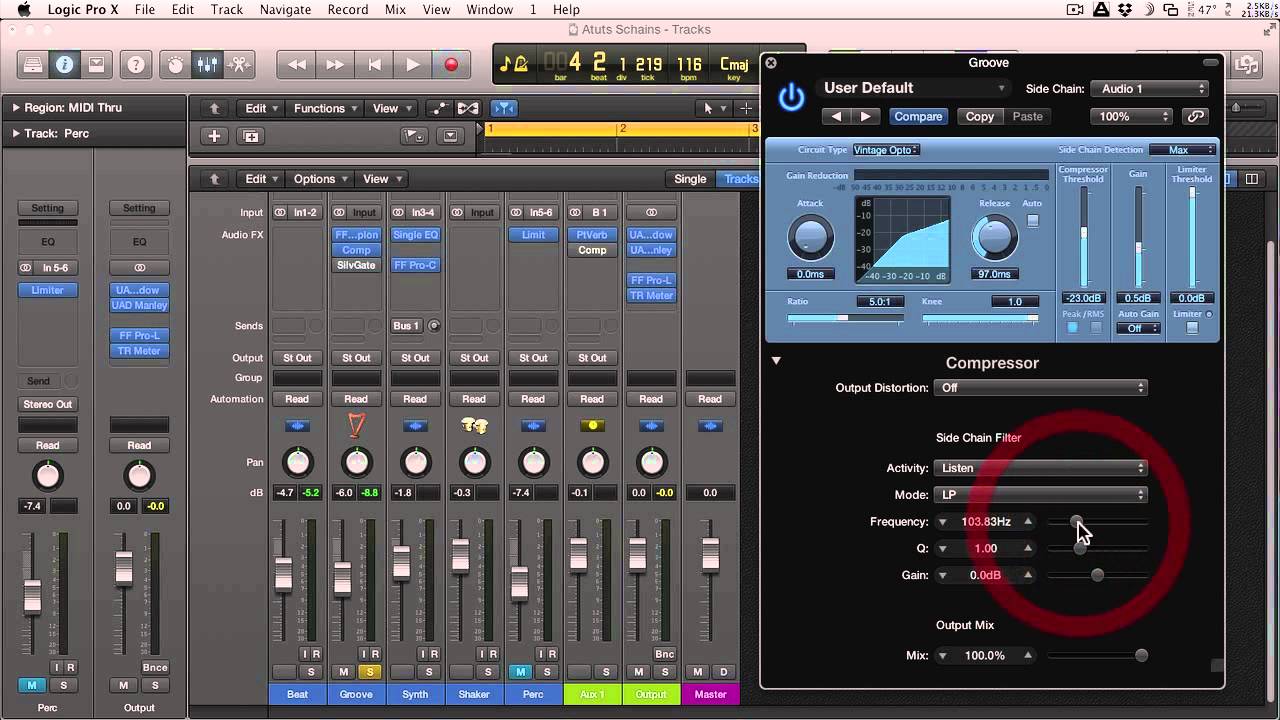Expand the Region MIDI Thru disclosure
1280x720 pixels.
16,107
